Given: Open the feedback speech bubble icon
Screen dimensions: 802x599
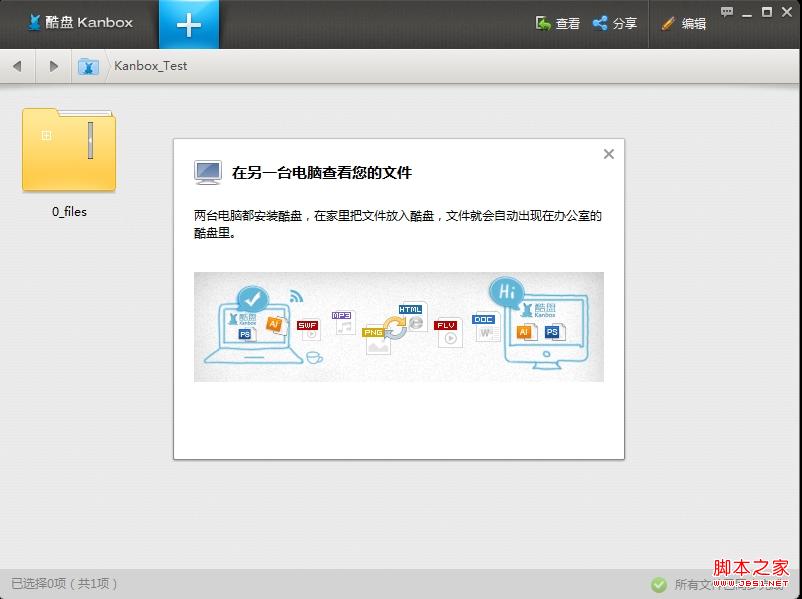Looking at the screenshot, I should pos(726,11).
